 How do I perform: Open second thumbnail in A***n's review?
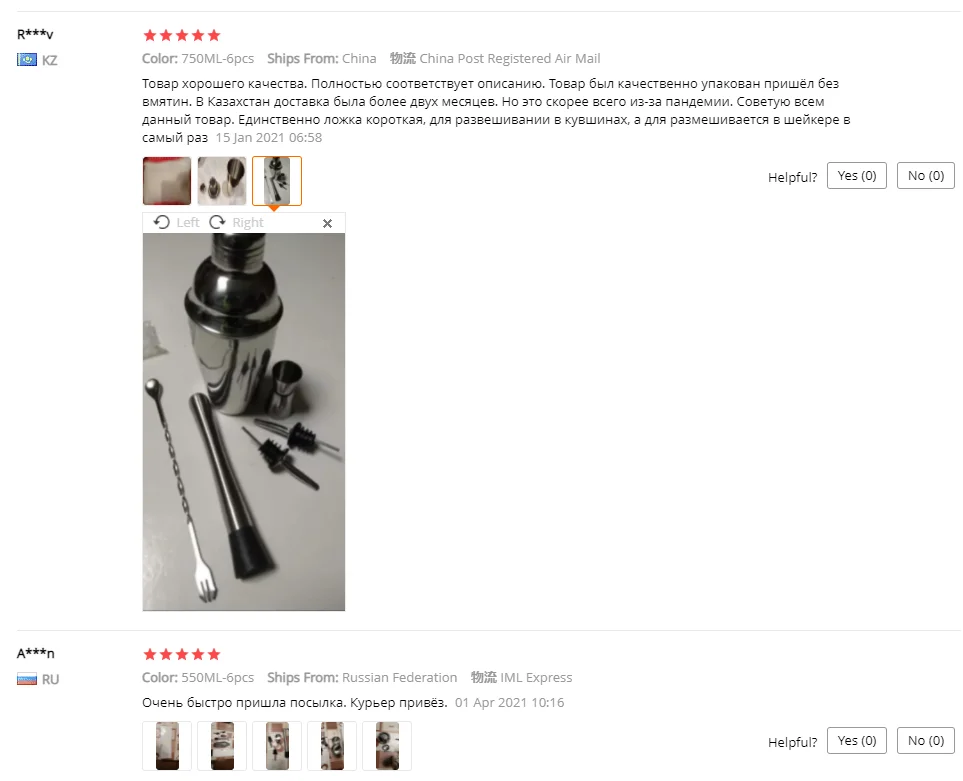point(222,745)
